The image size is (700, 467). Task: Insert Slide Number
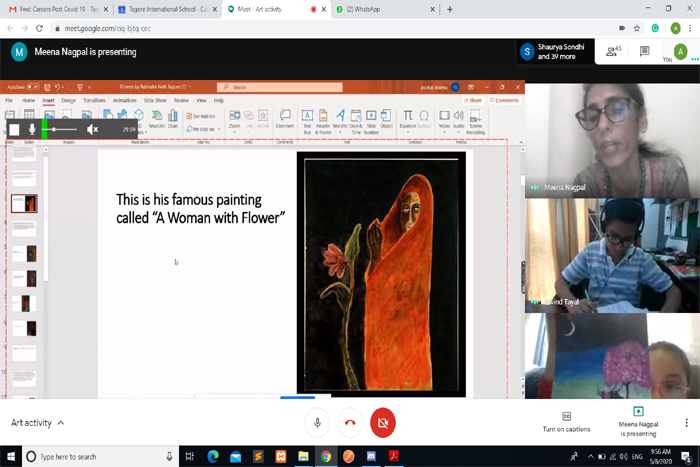point(371,122)
